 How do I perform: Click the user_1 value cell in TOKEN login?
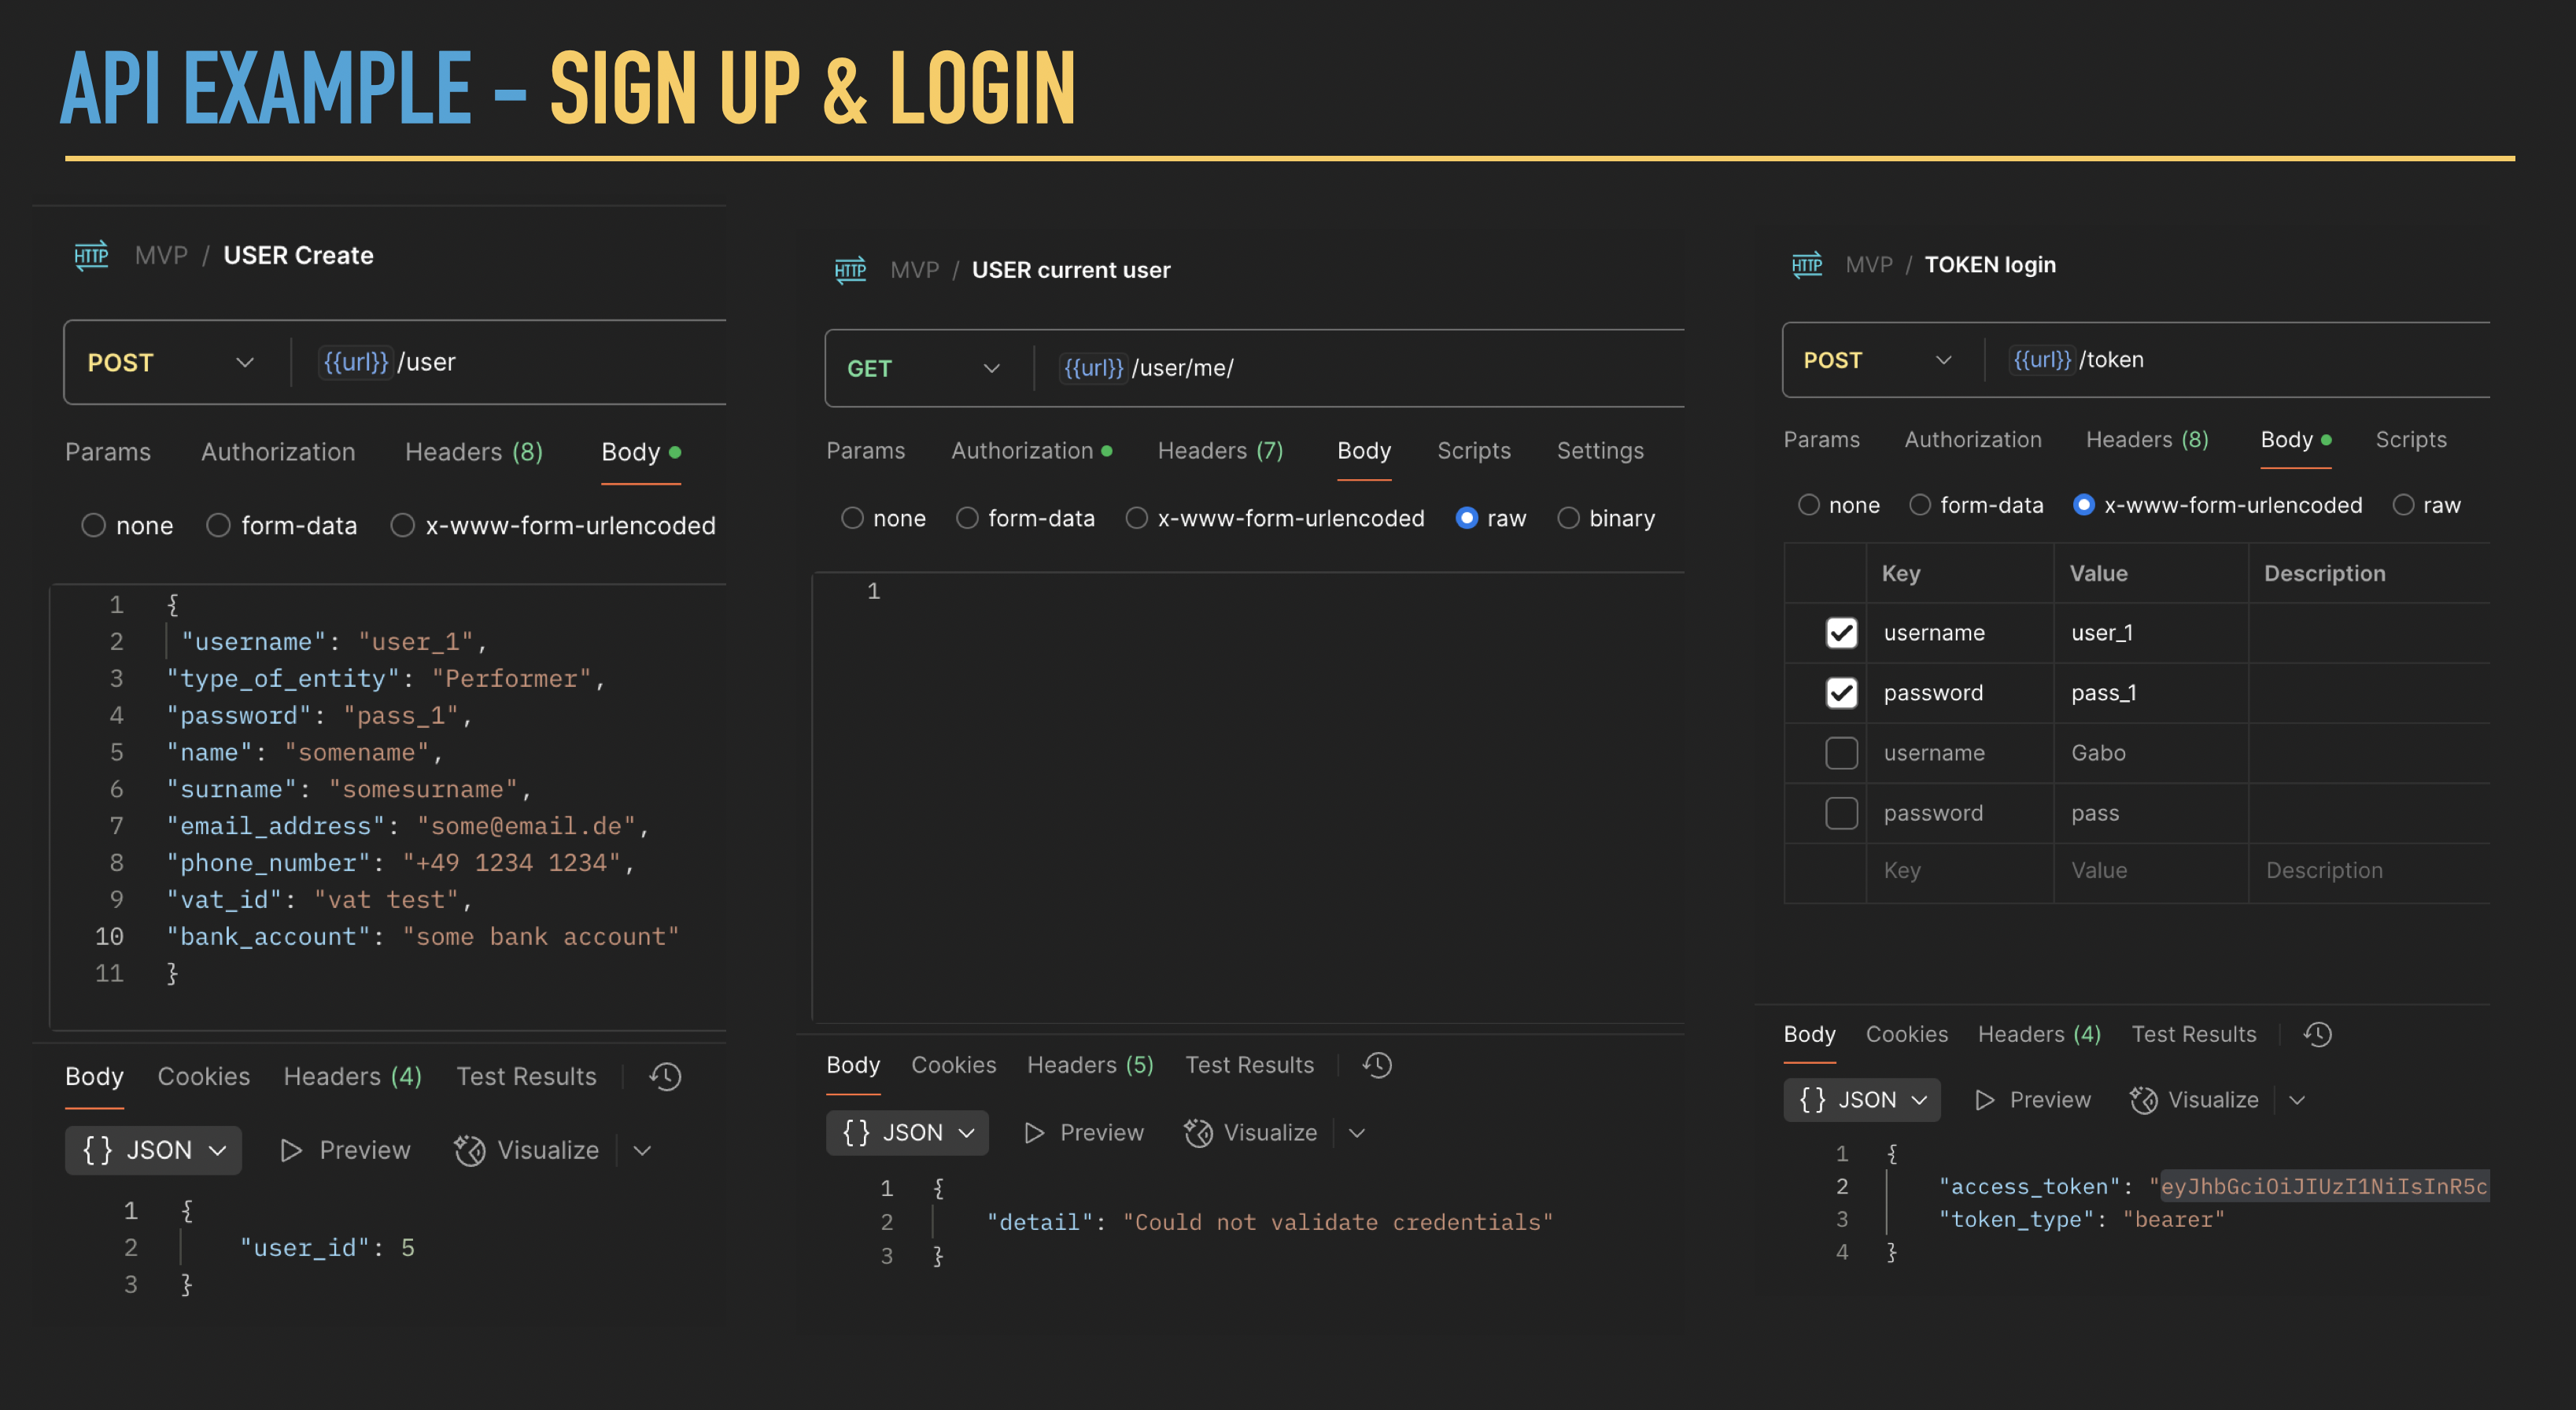(2150, 633)
